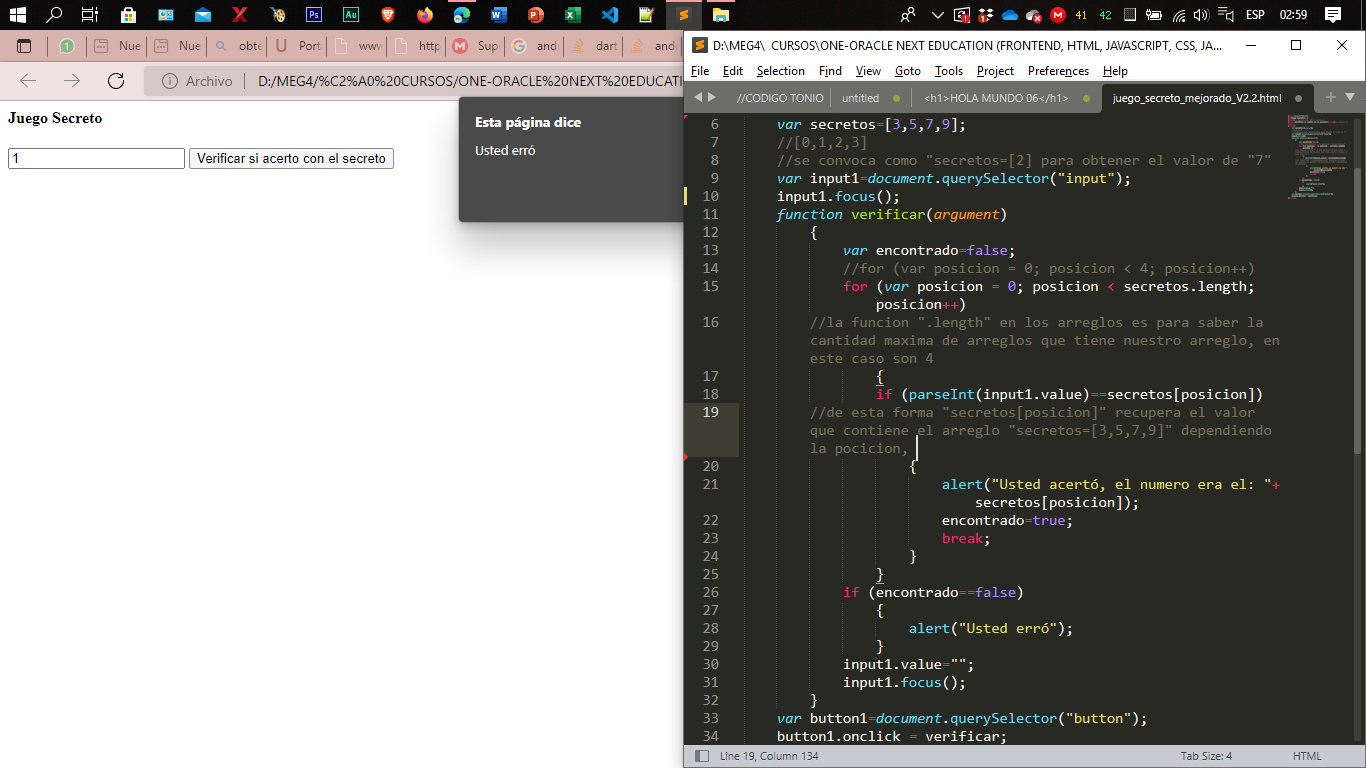Click the secret number input field
Viewport: 1366px width, 768px height.
click(x=97, y=158)
